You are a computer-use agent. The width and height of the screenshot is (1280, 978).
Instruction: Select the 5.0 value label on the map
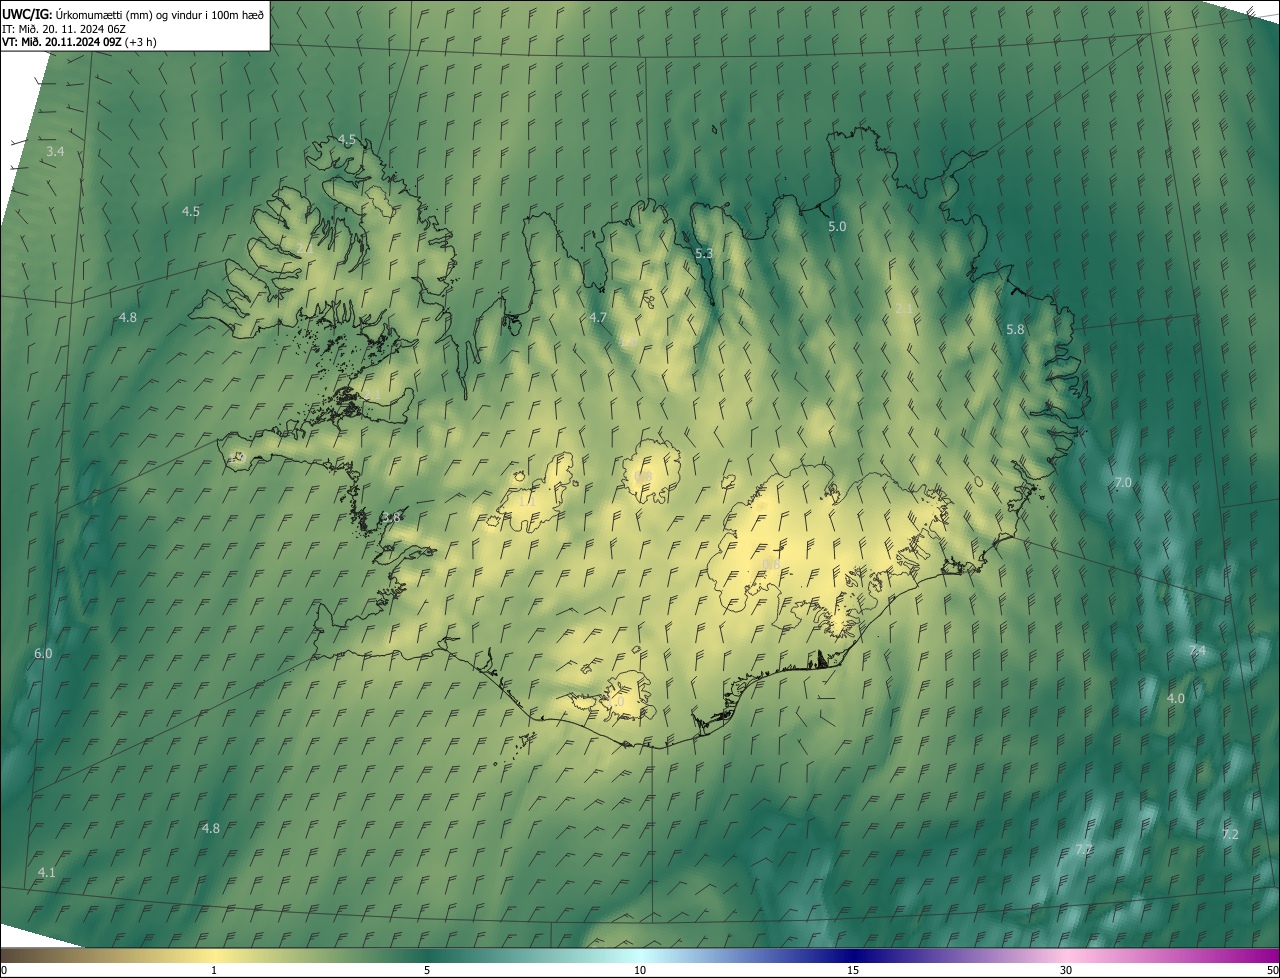pyautogui.click(x=837, y=227)
